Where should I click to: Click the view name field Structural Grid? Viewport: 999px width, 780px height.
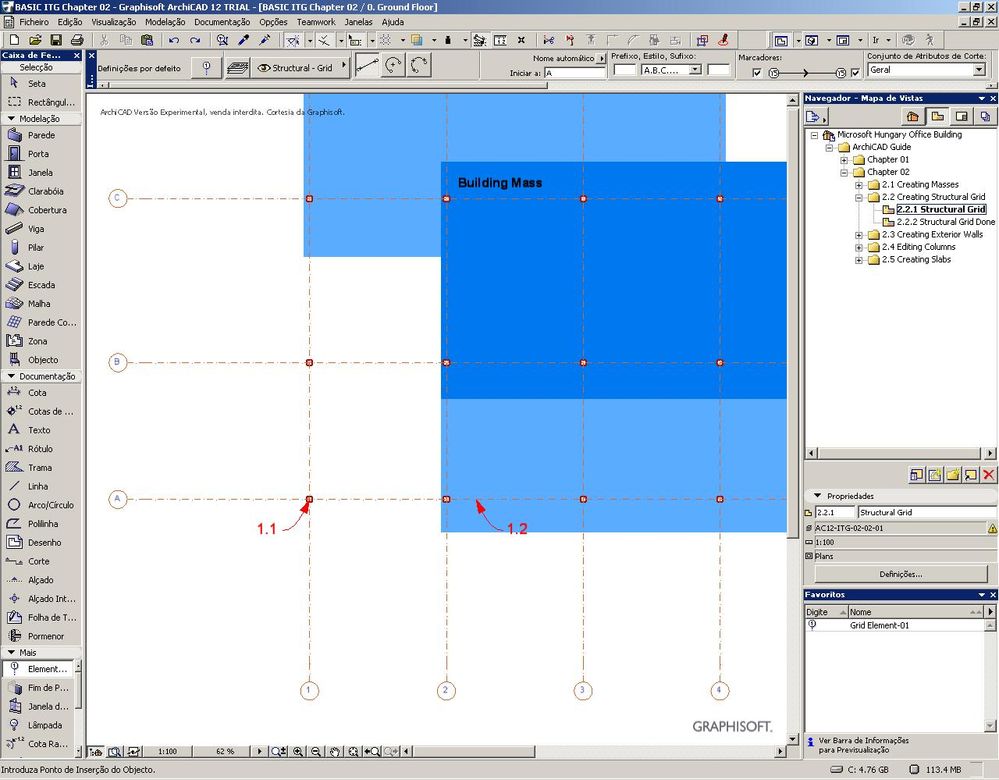pyautogui.click(x=927, y=512)
